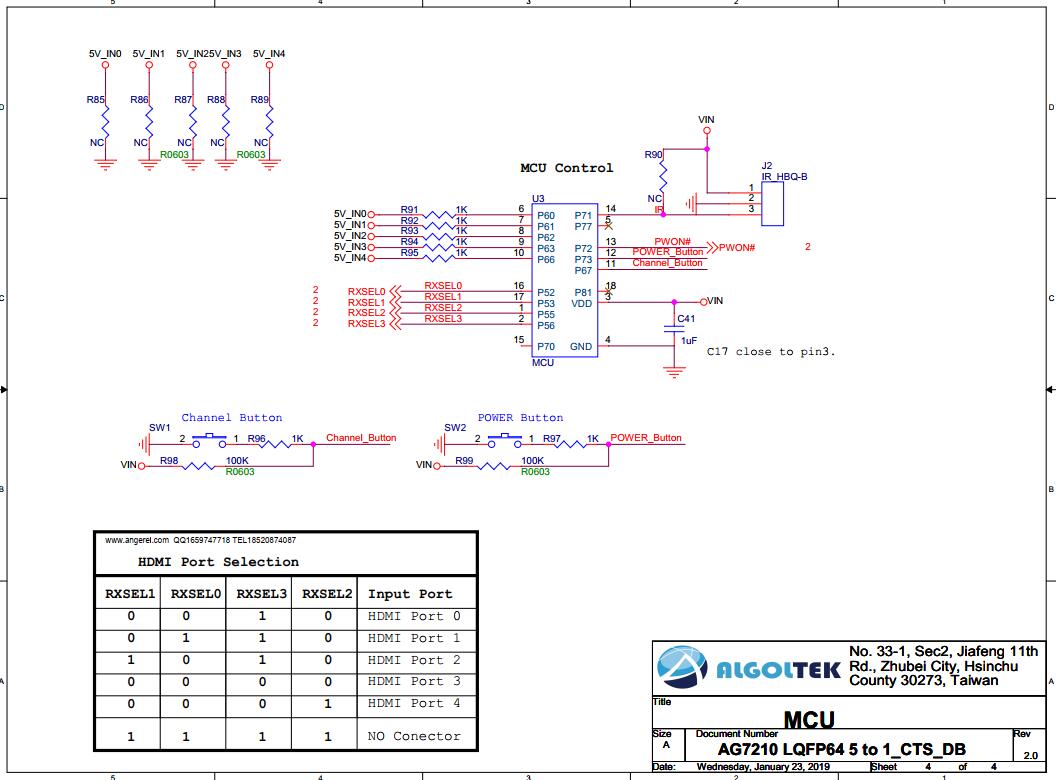Select resistor label R91
The width and height of the screenshot is (1056, 780).
[409, 209]
